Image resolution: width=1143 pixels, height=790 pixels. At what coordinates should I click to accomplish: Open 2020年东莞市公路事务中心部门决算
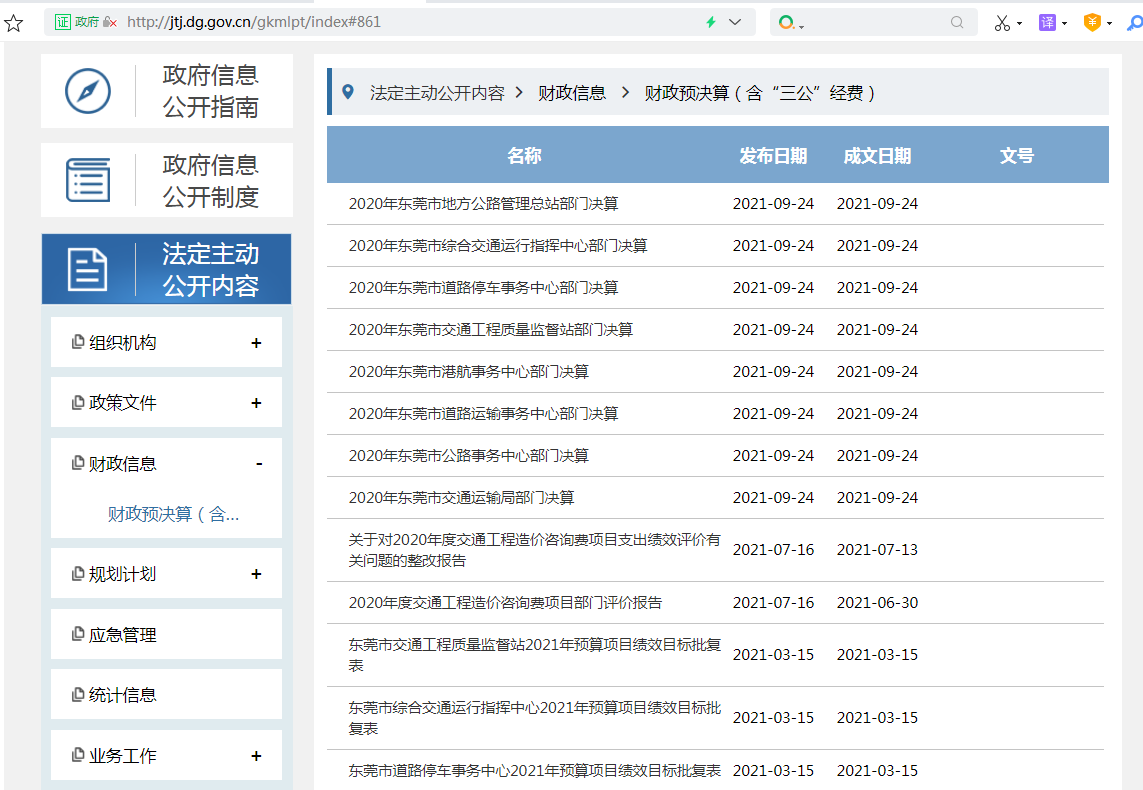469,455
